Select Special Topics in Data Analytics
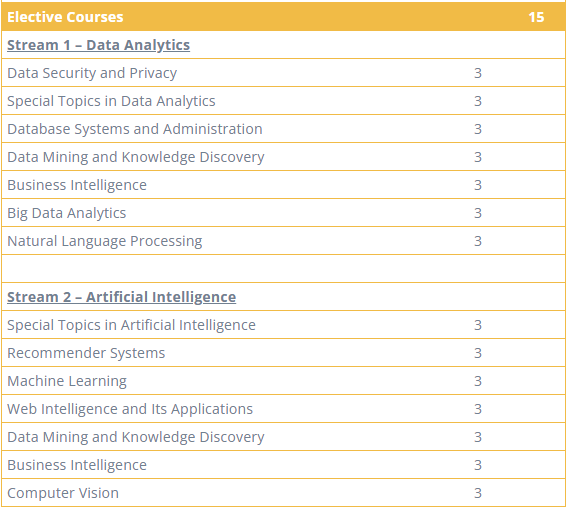The height and width of the screenshot is (507, 569). tap(111, 101)
